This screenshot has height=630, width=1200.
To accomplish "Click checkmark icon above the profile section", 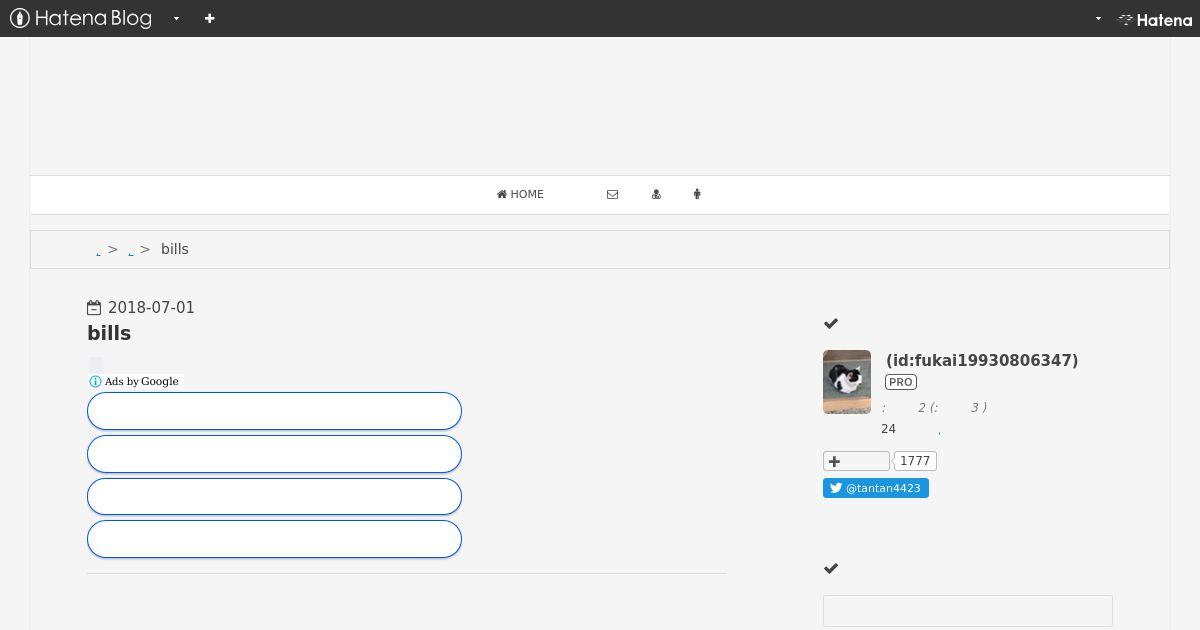I will (x=831, y=323).
